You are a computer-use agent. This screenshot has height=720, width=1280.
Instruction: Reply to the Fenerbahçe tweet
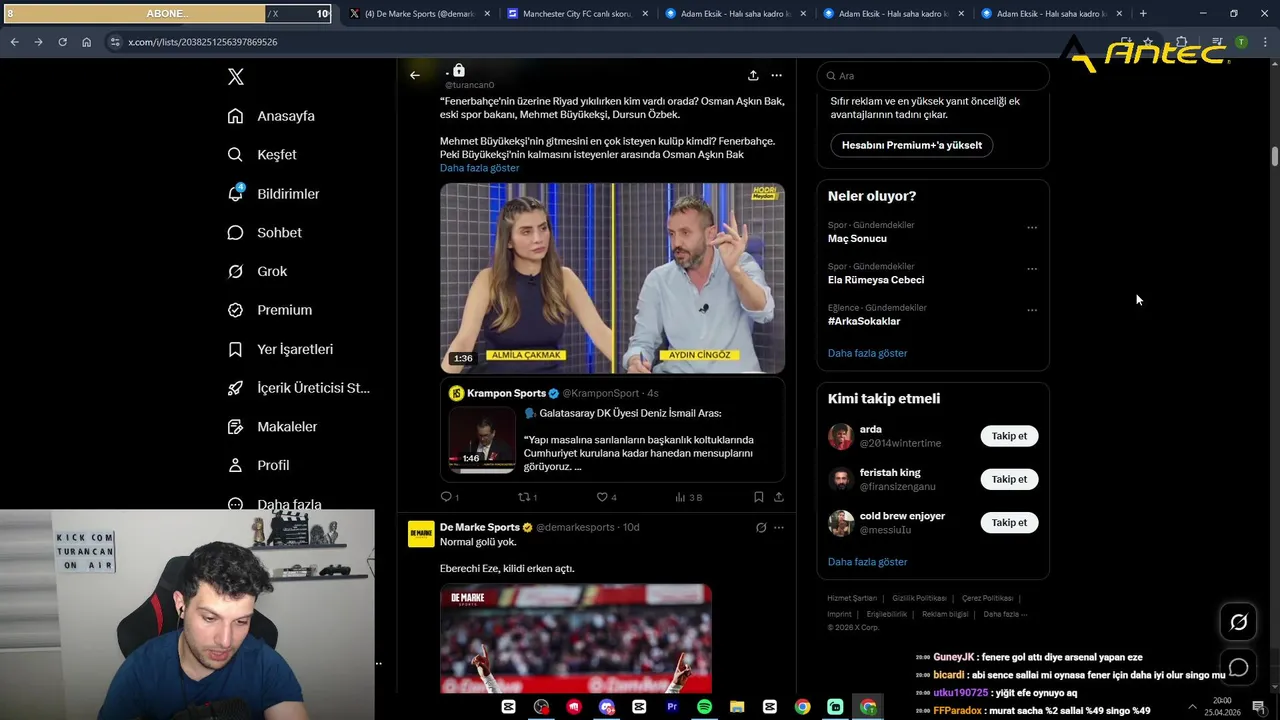(x=446, y=497)
